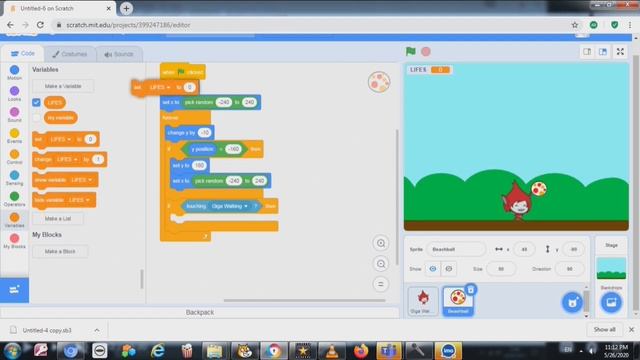Open the LIFES dropdown in the script's set block

pos(160,87)
